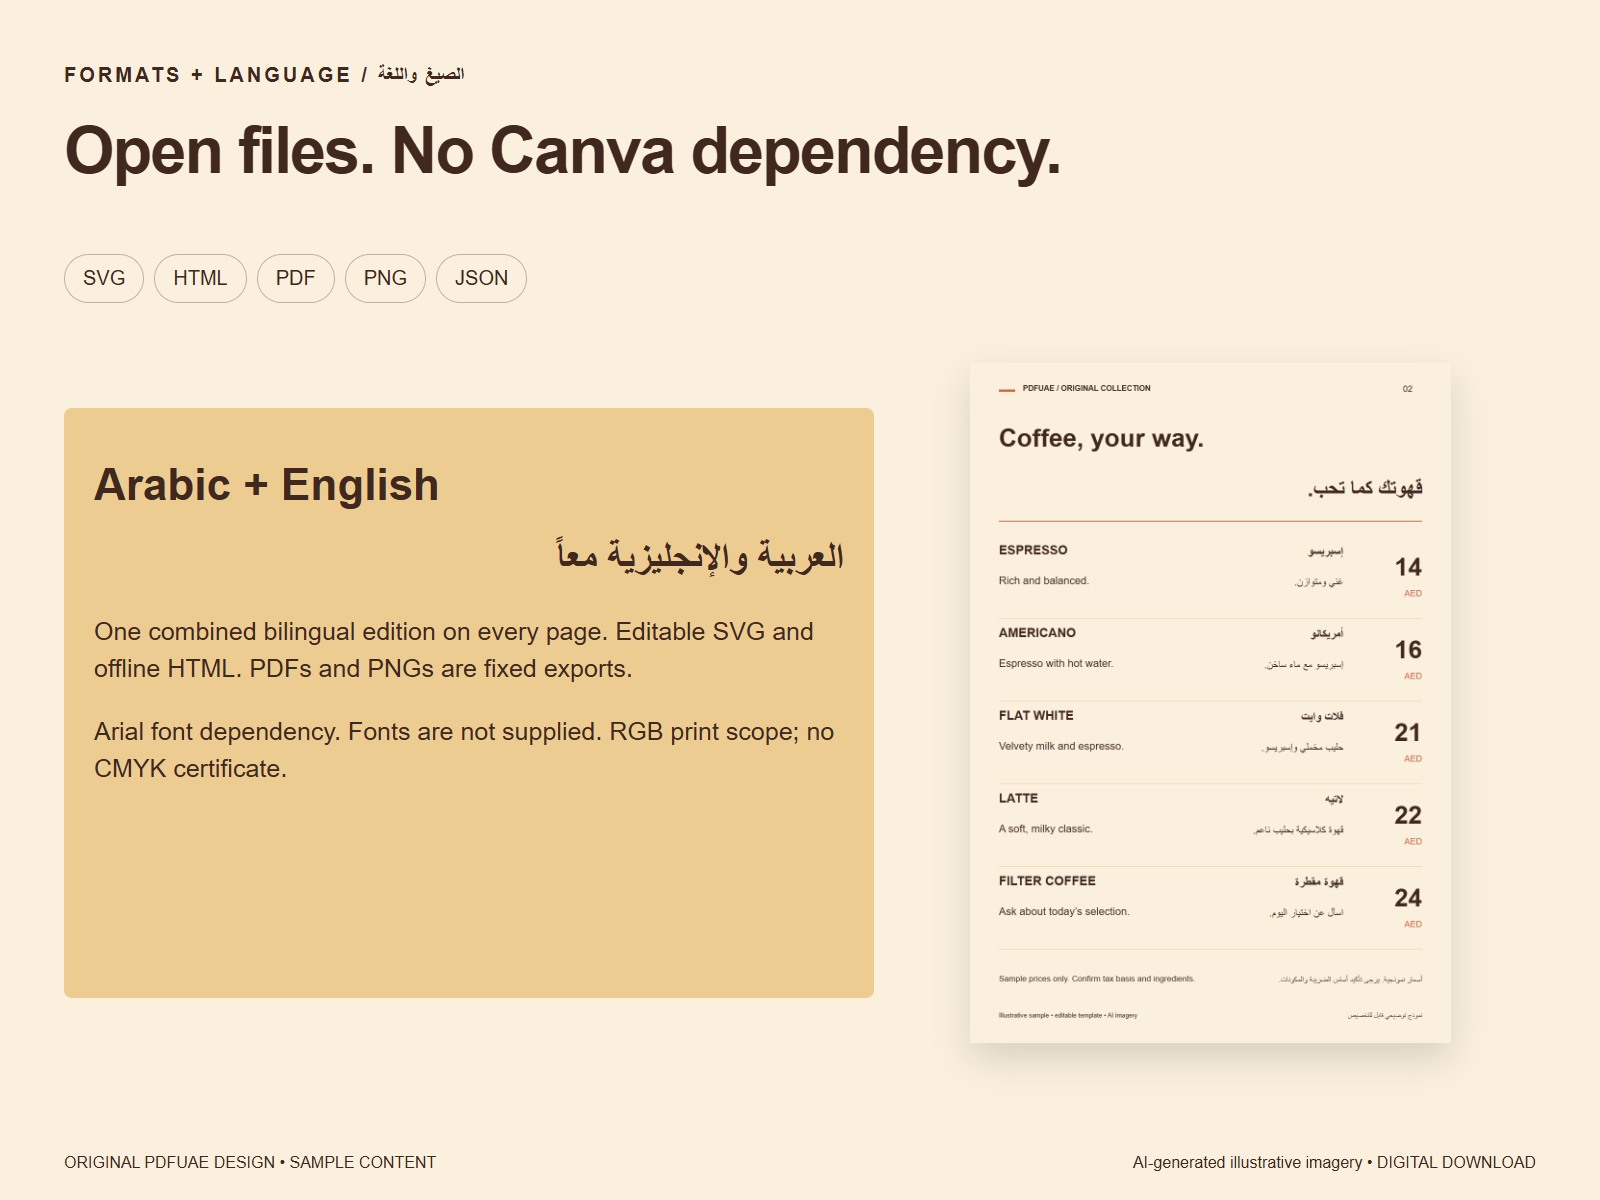Click the SVG format pill
Viewport: 1600px width, 1200px height.
pyautogui.click(x=104, y=278)
